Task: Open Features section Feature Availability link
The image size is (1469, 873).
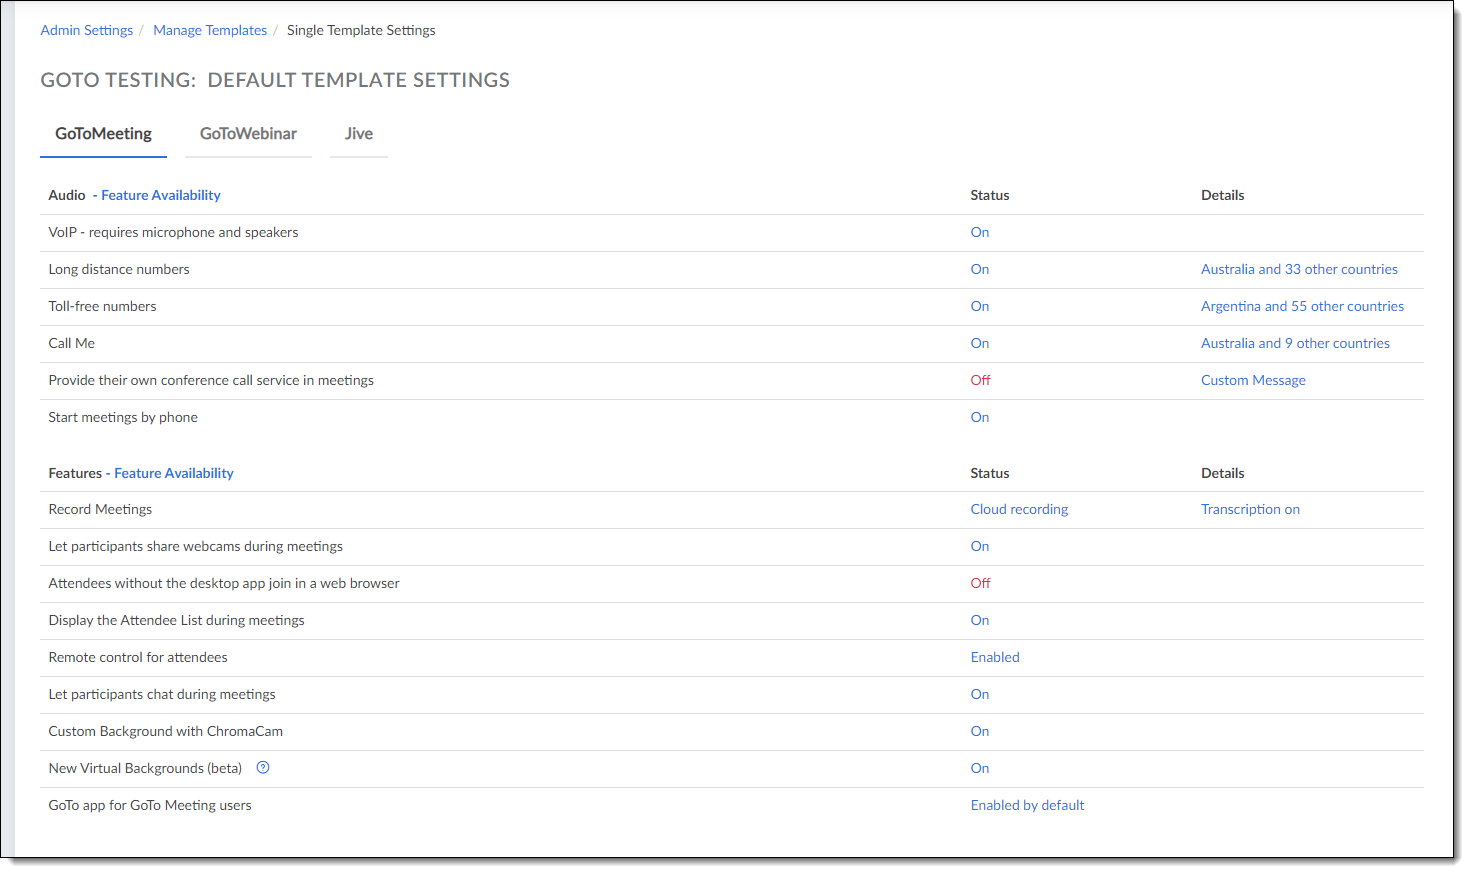Action: point(174,473)
